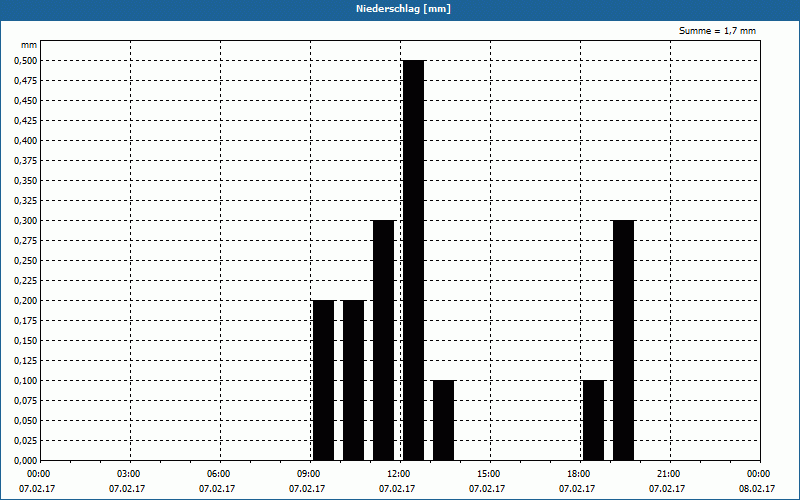Click the "0,175" y-axis value

click(x=26, y=321)
